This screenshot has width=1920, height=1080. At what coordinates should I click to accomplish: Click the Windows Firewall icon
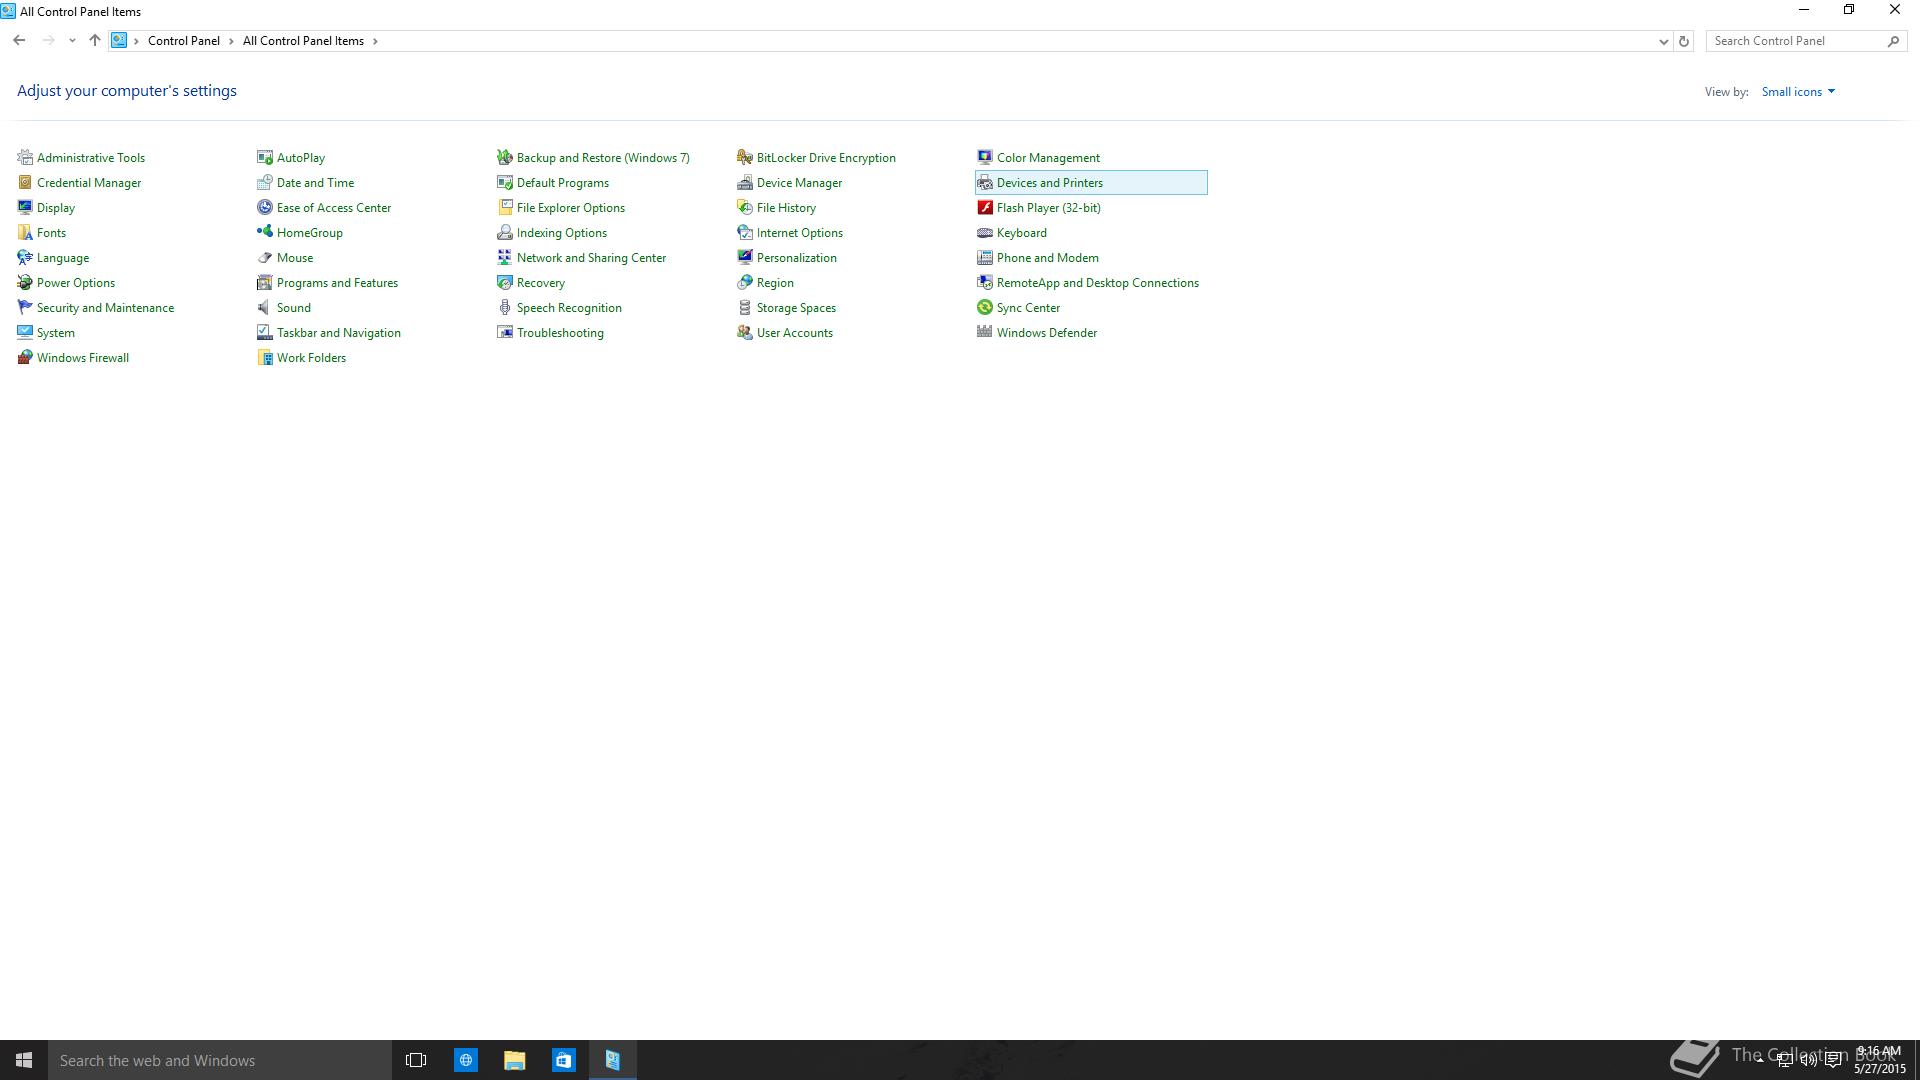pos(25,357)
